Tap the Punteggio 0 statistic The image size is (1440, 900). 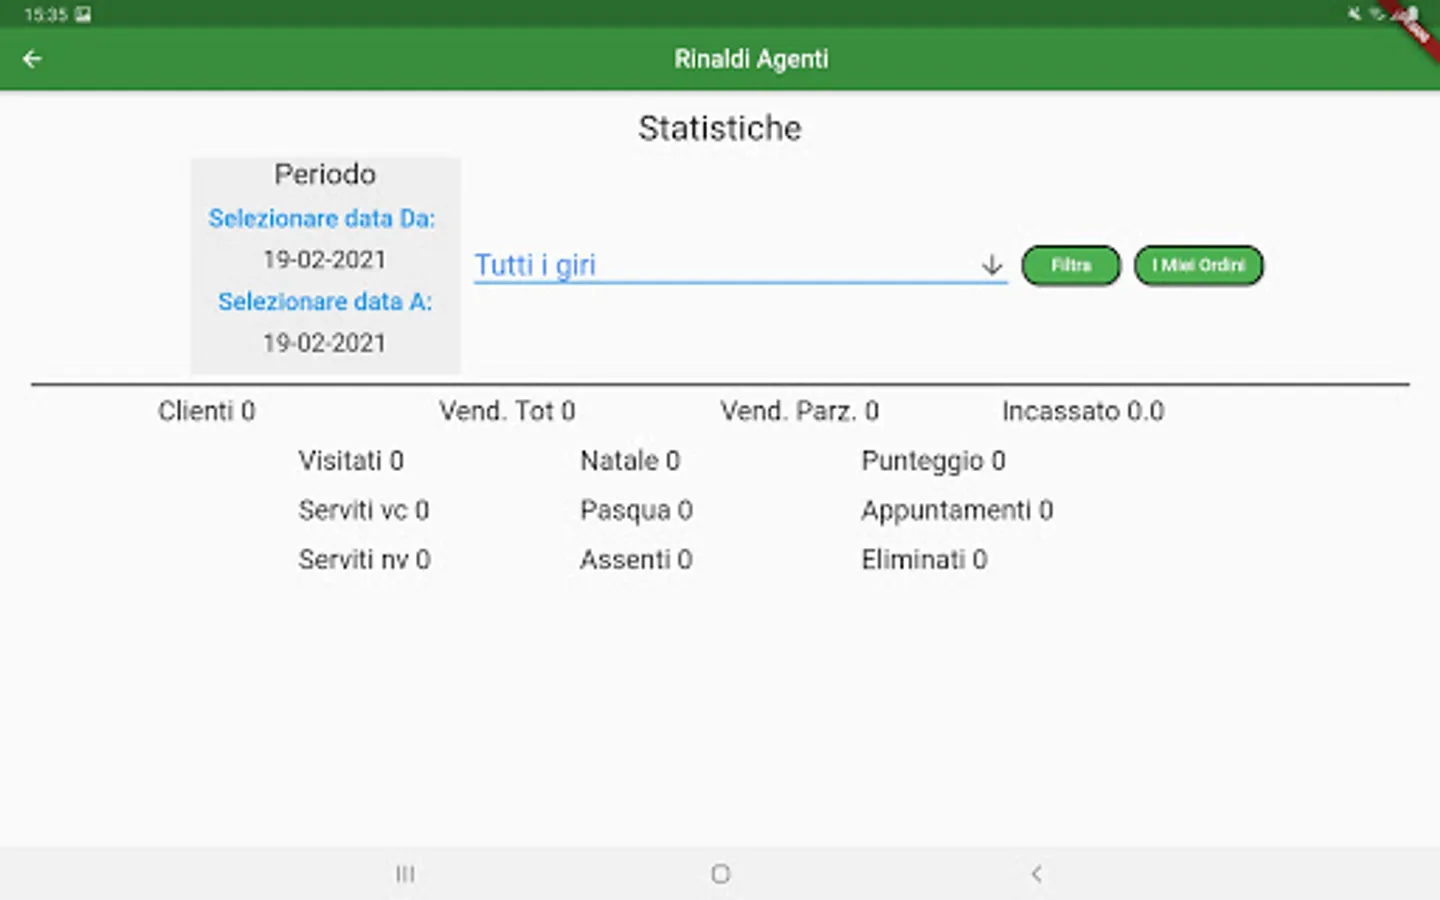click(933, 461)
